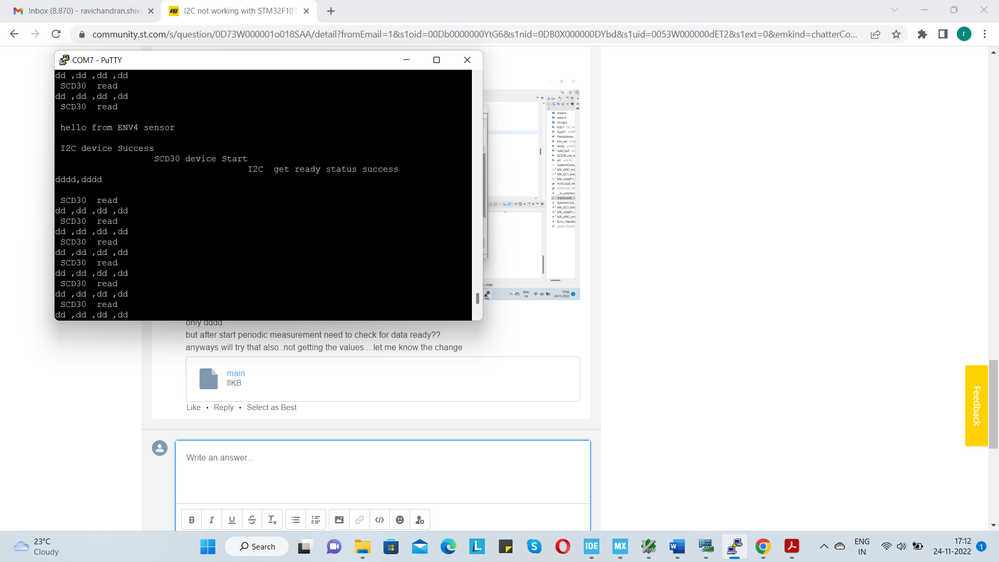The image size is (999, 562).
Task: Open Microsoft Word from the taskbar
Action: click(677, 547)
